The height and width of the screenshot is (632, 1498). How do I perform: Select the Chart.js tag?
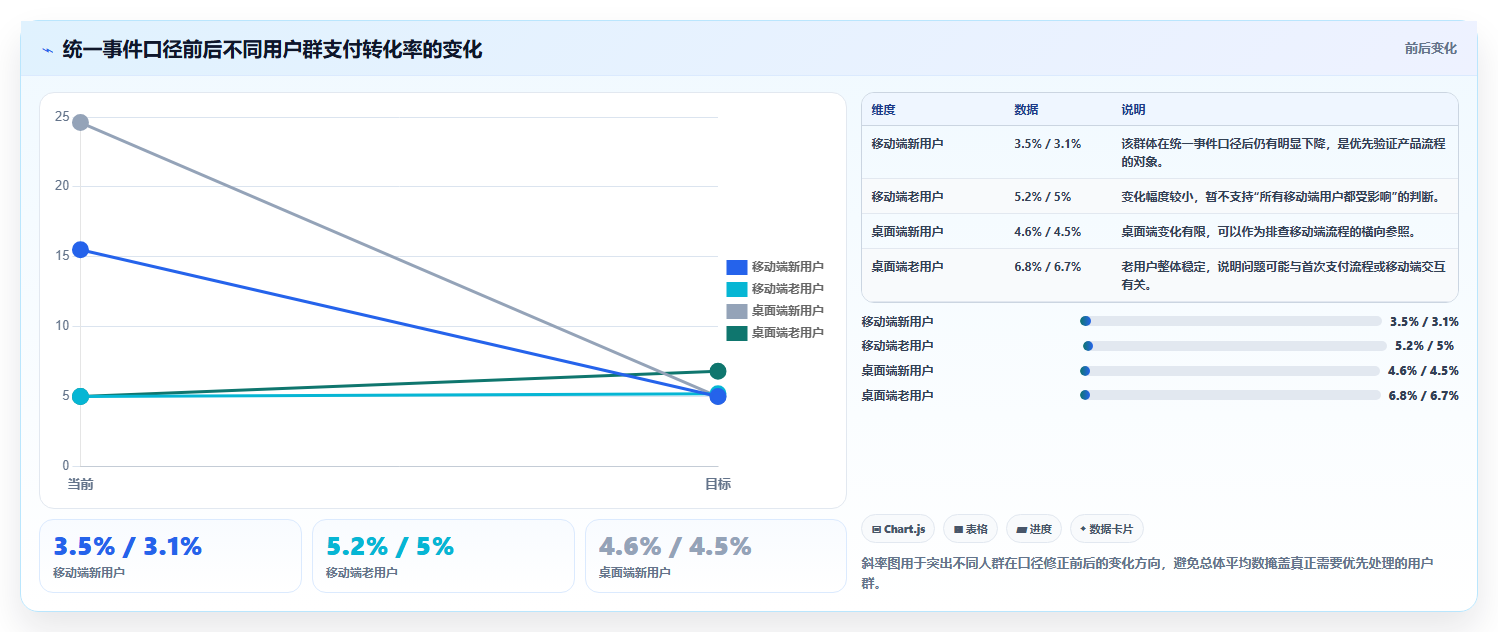898,529
